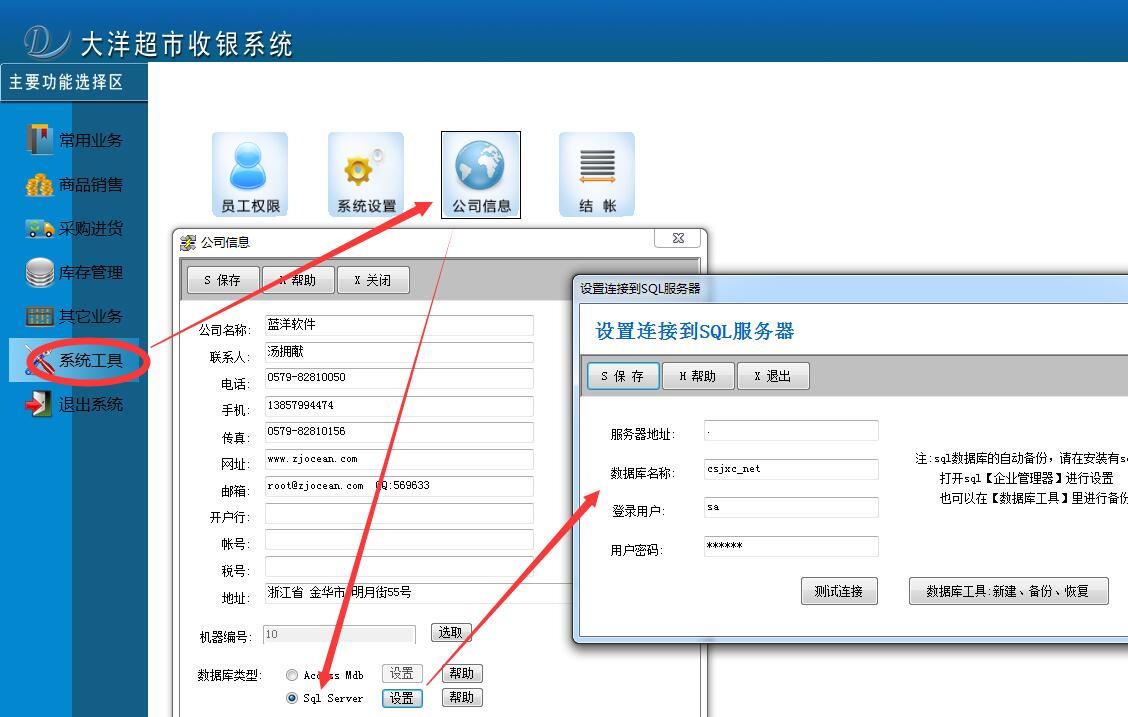Select 常用业务 in the sidebar
Screen dimensions: 1128x717
pos(75,140)
